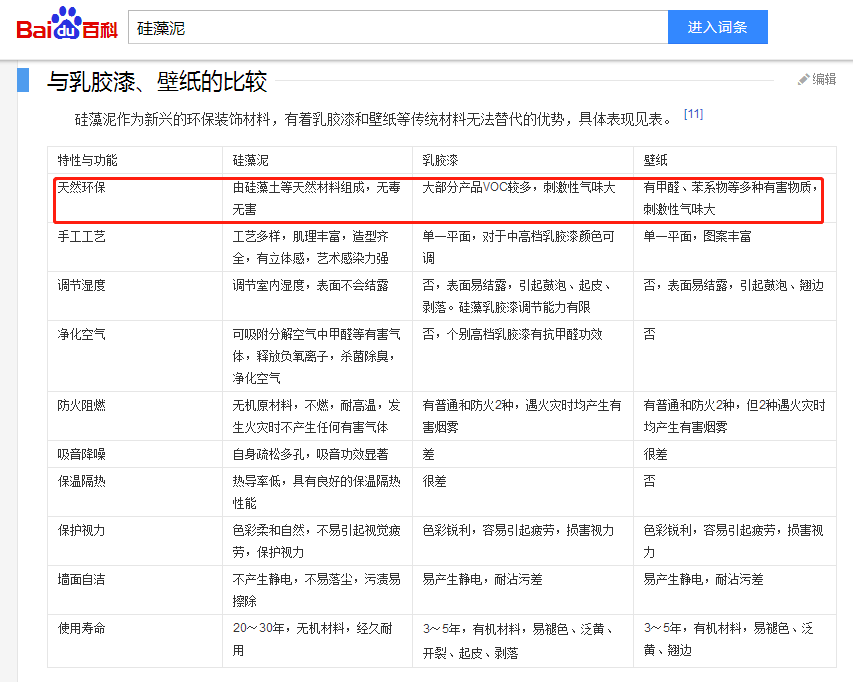
Task: Select the 乳胶漆 column header
Action: coord(440,160)
